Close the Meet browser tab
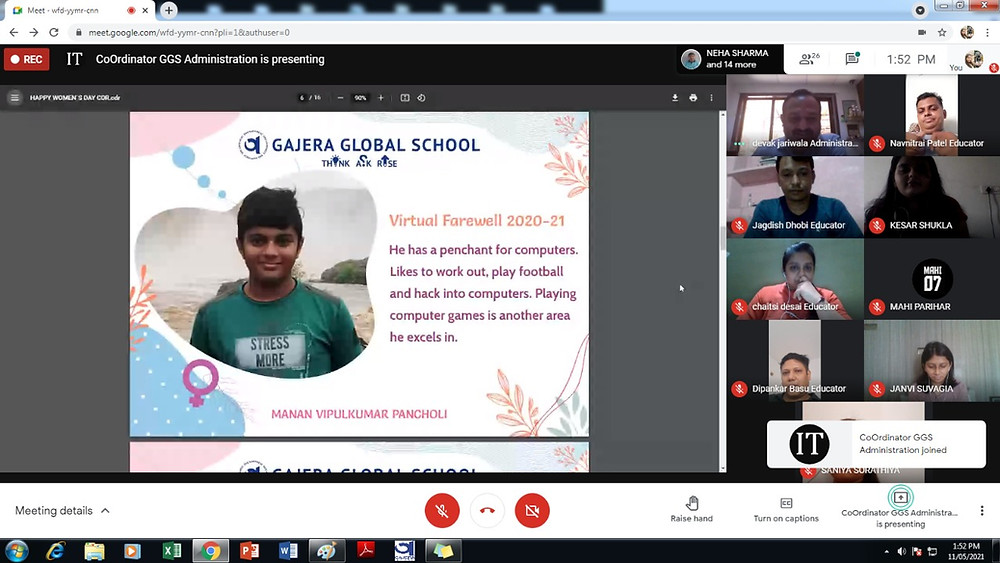 [x=145, y=10]
